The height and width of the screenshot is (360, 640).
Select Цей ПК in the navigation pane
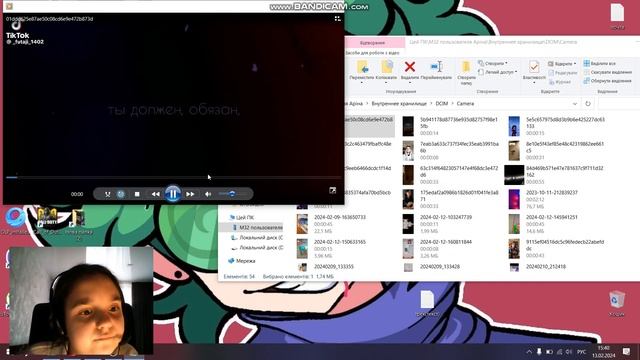coord(245,218)
